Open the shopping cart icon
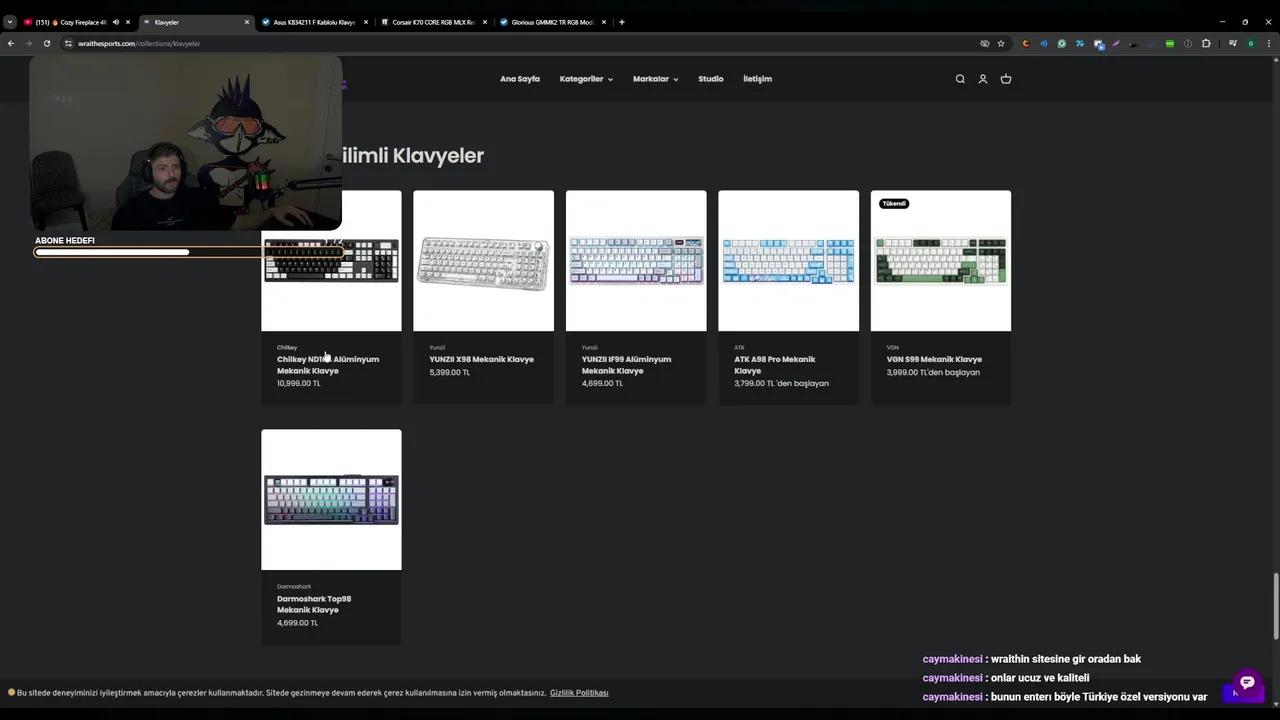Image resolution: width=1280 pixels, height=720 pixels. coord(1006,79)
